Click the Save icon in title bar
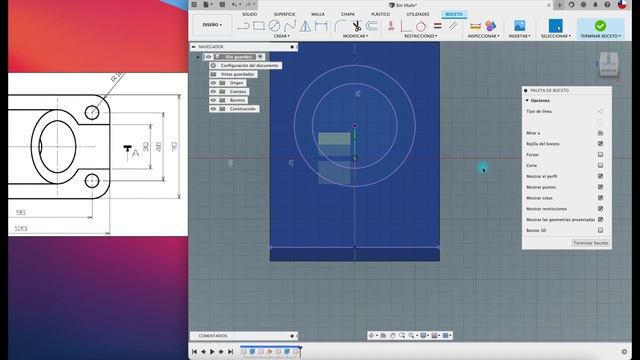 click(x=222, y=4)
